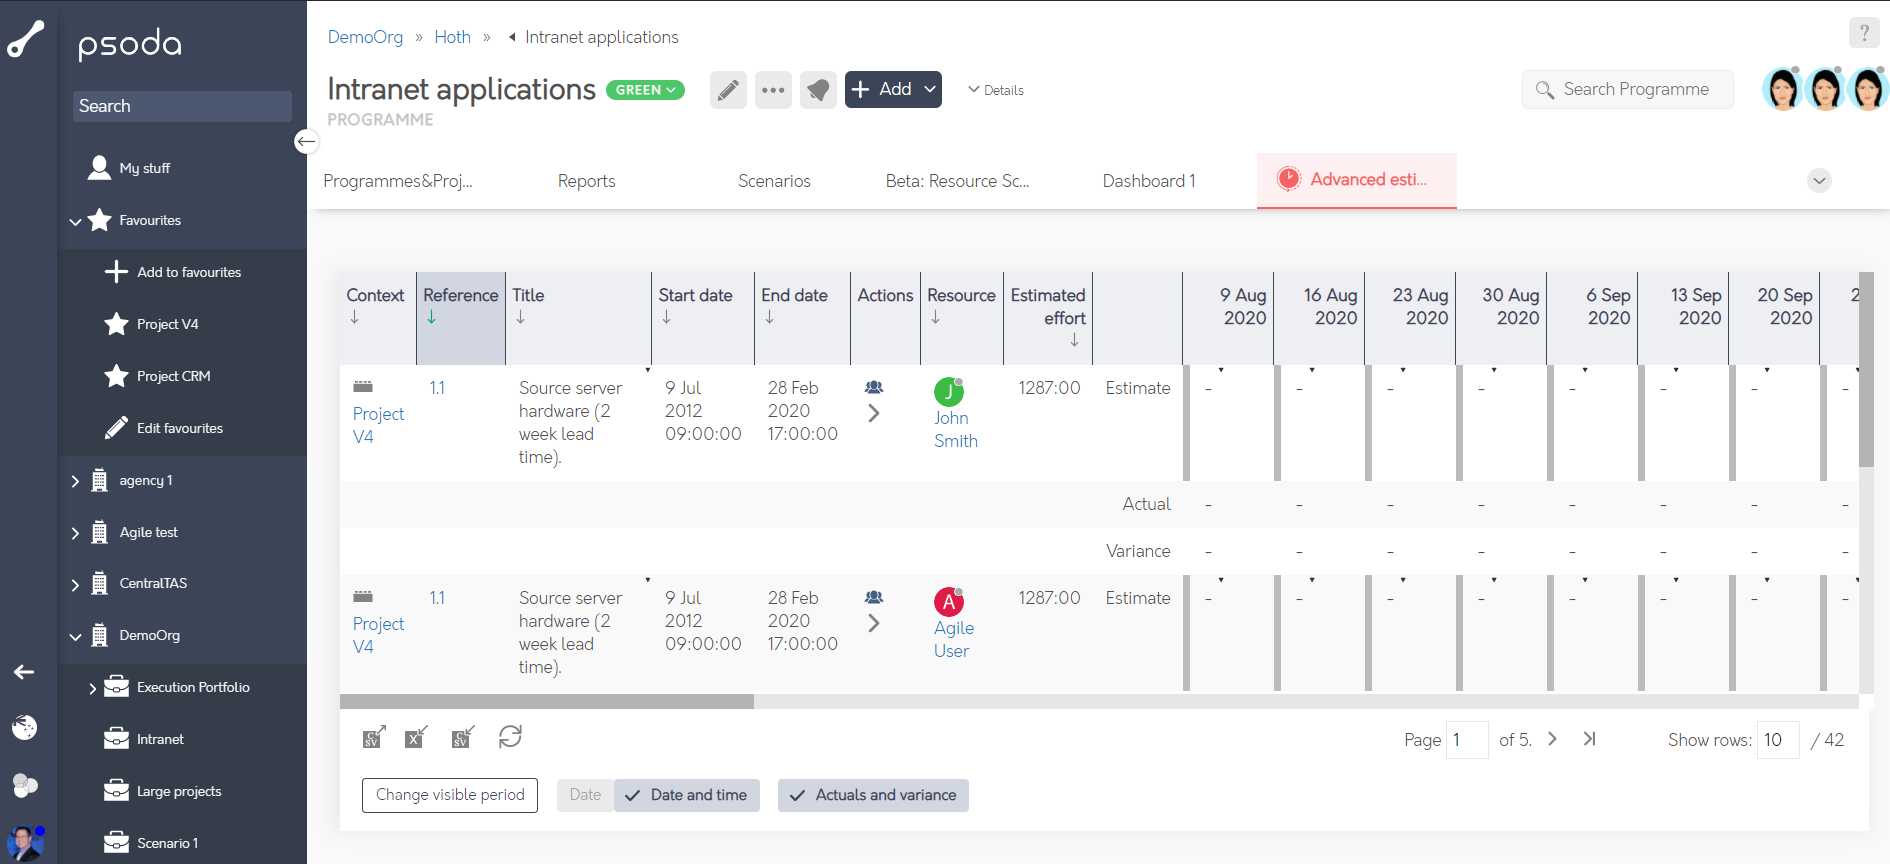
Task: Click resource allocation icon in first row
Action: pos(874,388)
